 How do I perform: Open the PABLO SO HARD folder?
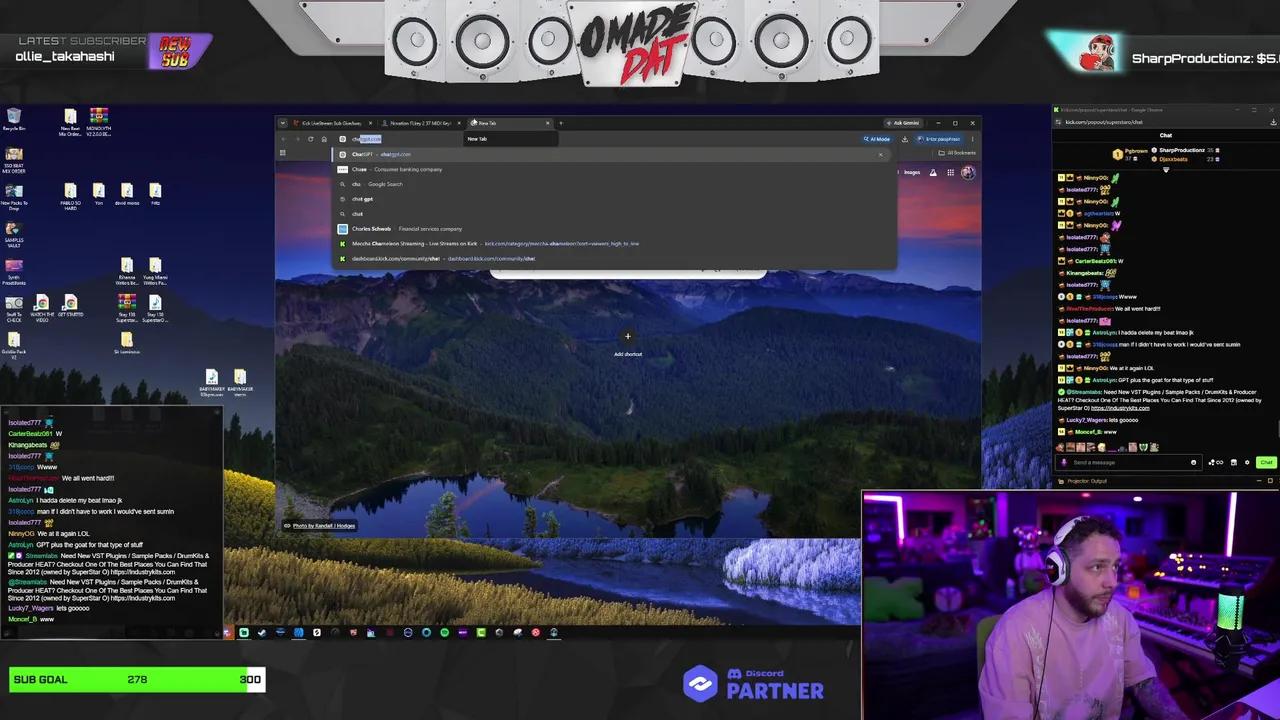[70, 195]
